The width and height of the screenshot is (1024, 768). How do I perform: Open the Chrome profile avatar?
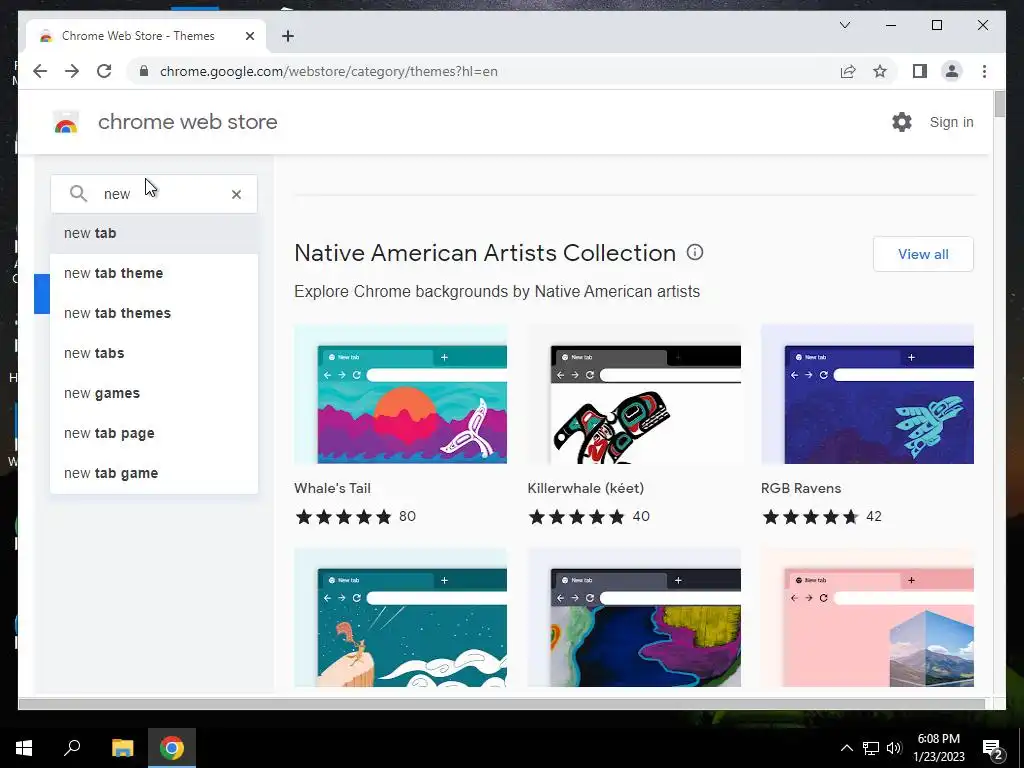click(952, 71)
